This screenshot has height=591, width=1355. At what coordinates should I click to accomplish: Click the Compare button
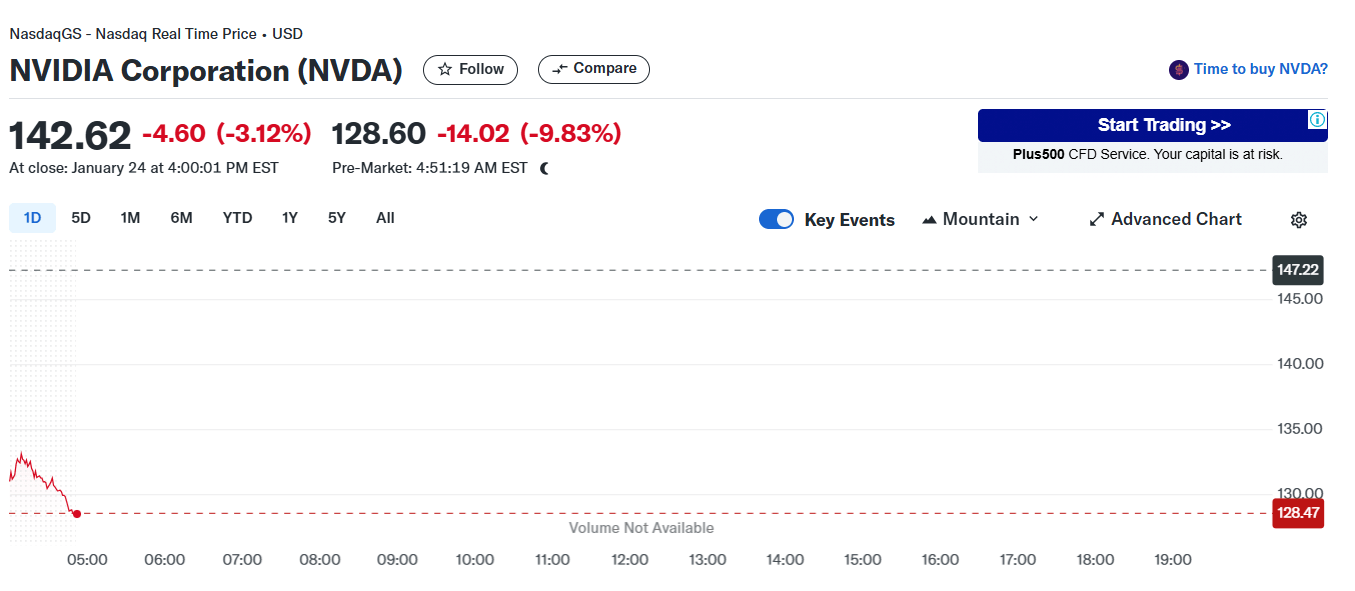tap(594, 69)
